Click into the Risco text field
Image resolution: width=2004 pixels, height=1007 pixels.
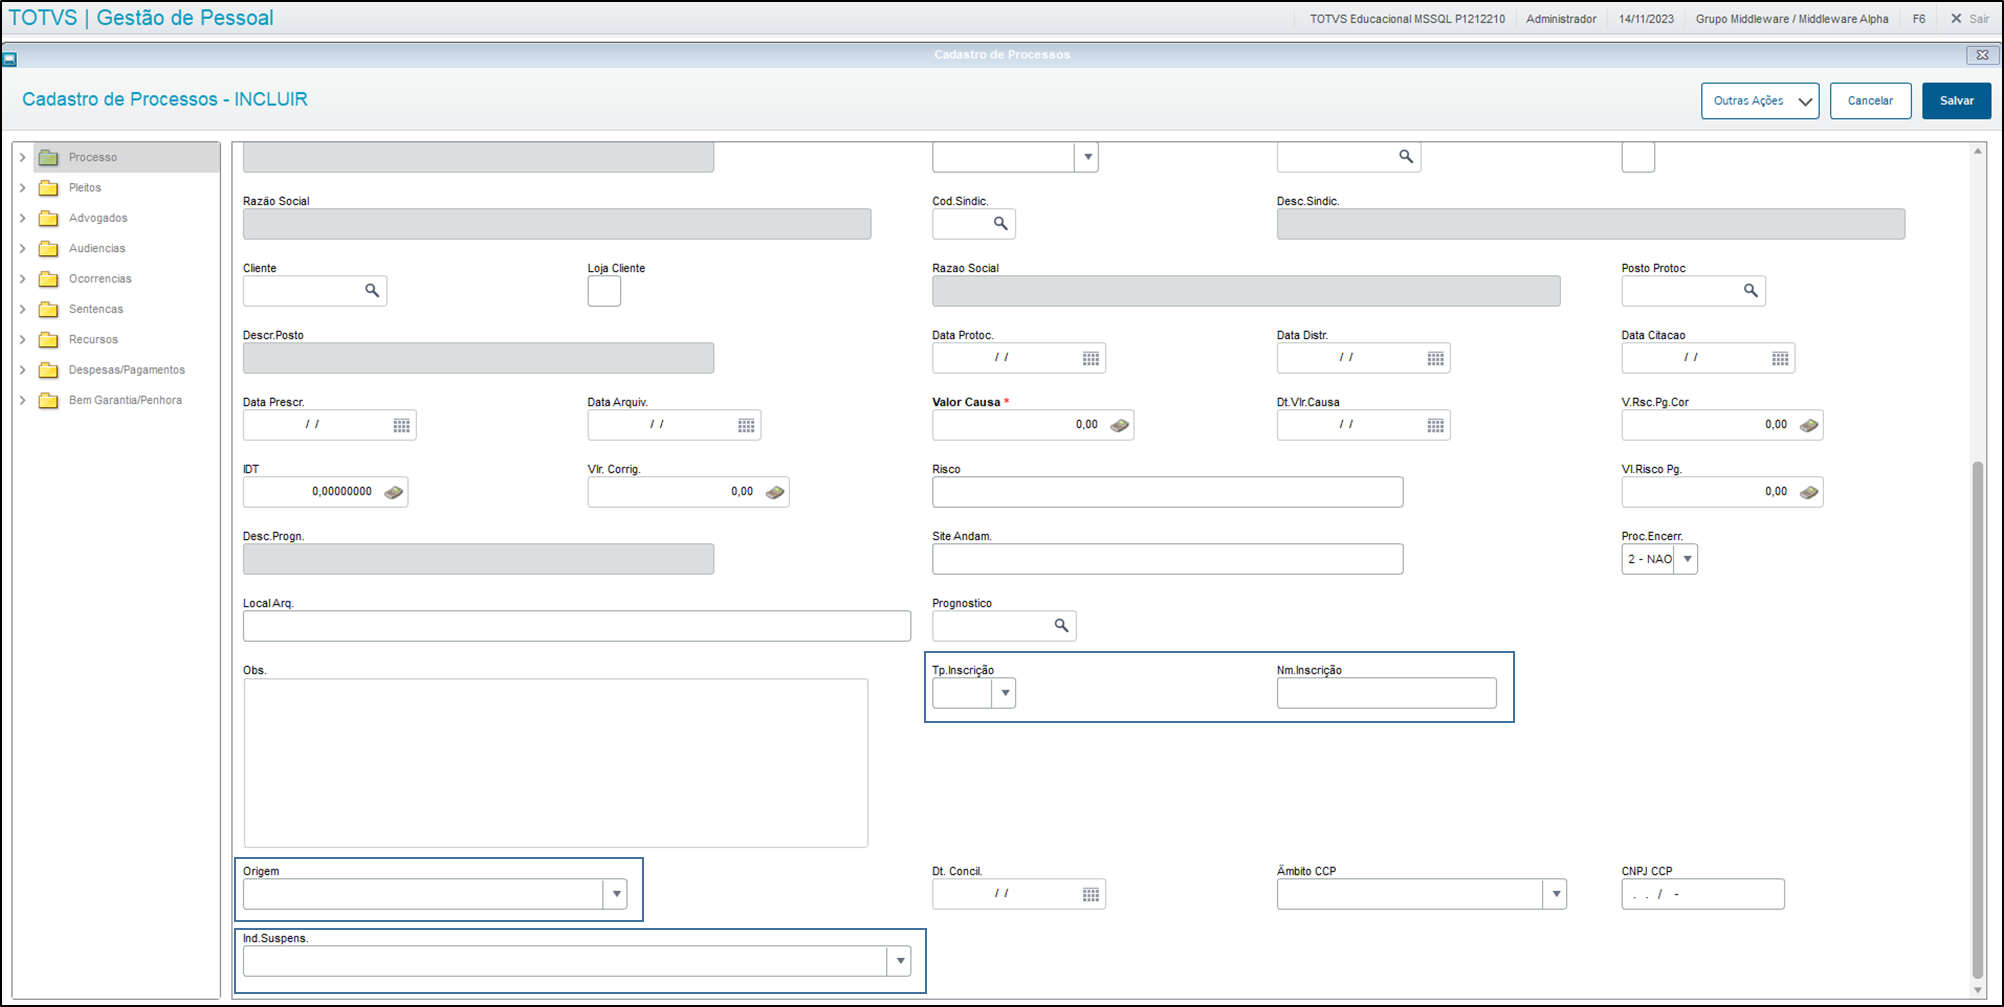(x=1167, y=492)
